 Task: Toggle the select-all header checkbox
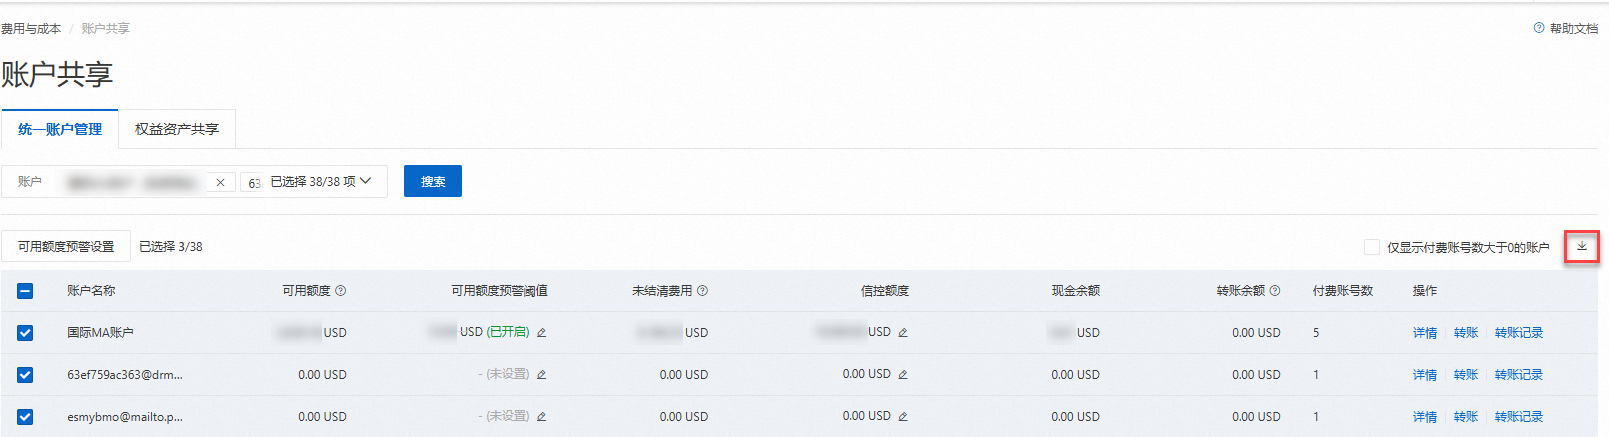[25, 291]
